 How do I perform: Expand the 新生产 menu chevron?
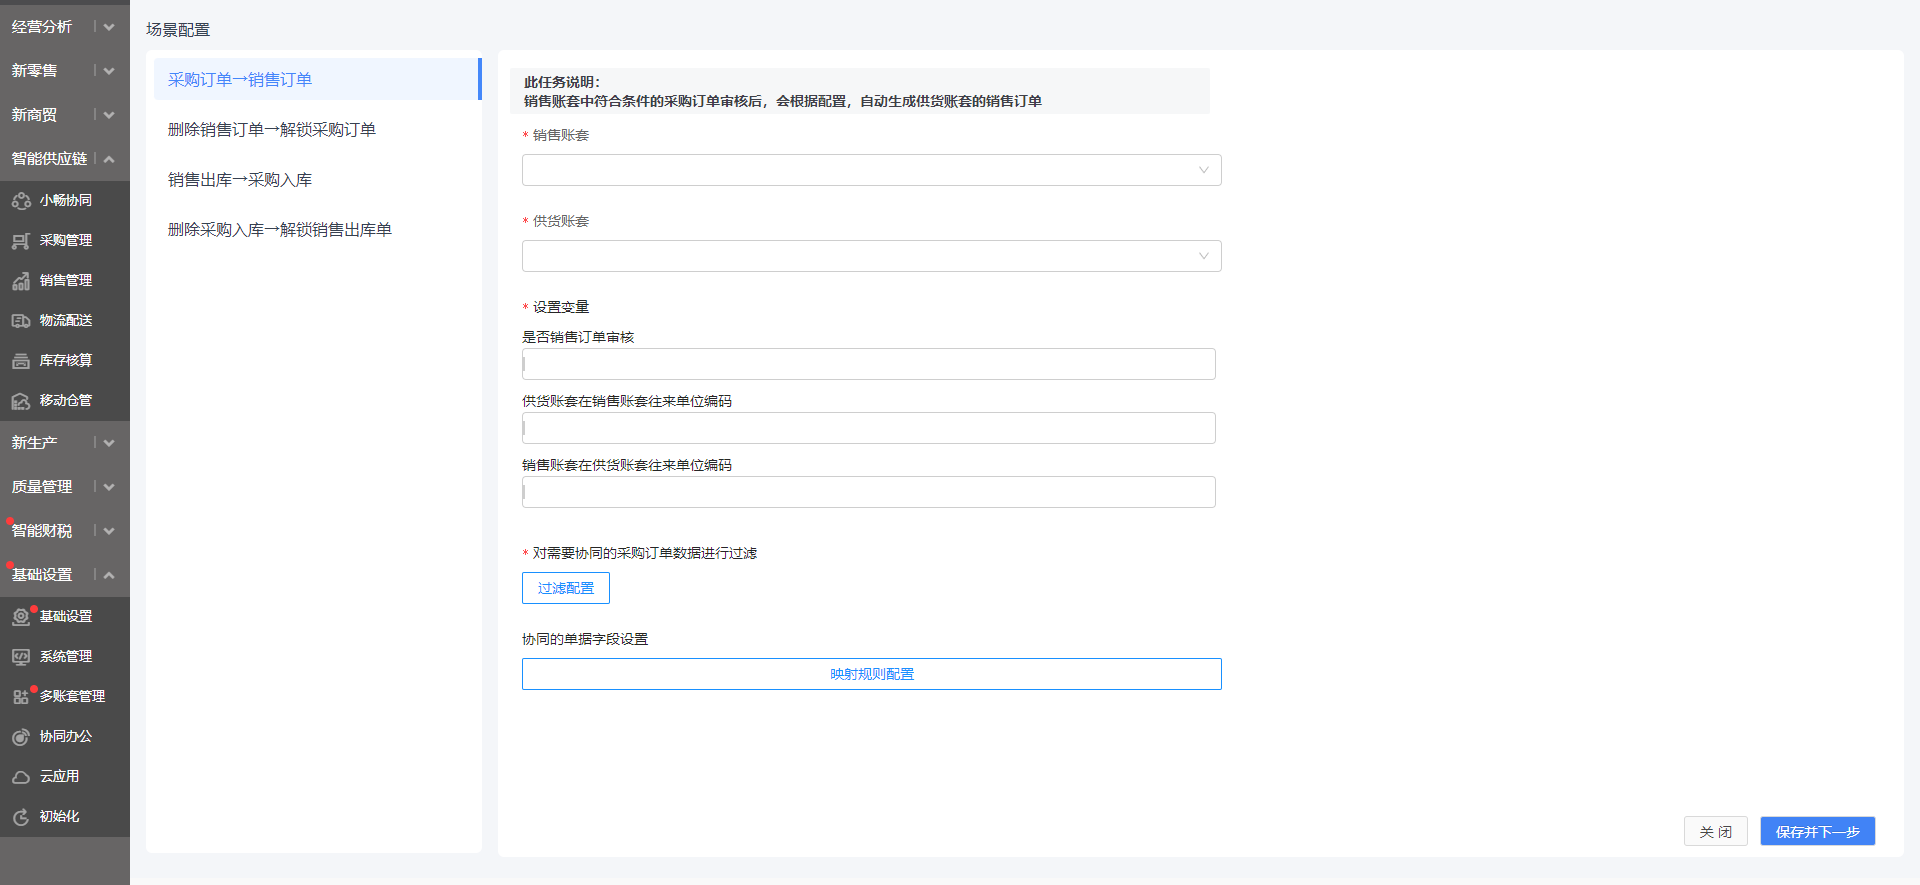pos(109,443)
